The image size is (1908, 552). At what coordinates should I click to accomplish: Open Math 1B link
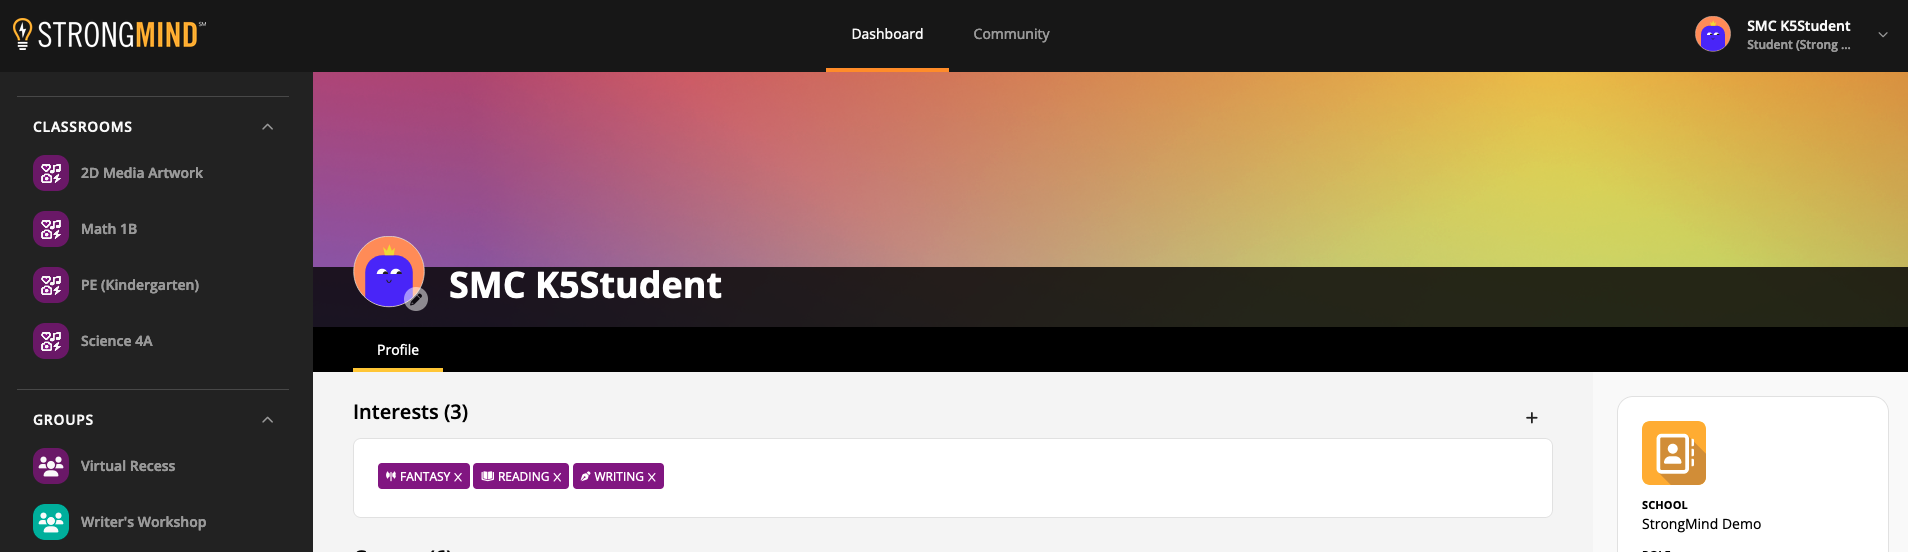coord(109,229)
